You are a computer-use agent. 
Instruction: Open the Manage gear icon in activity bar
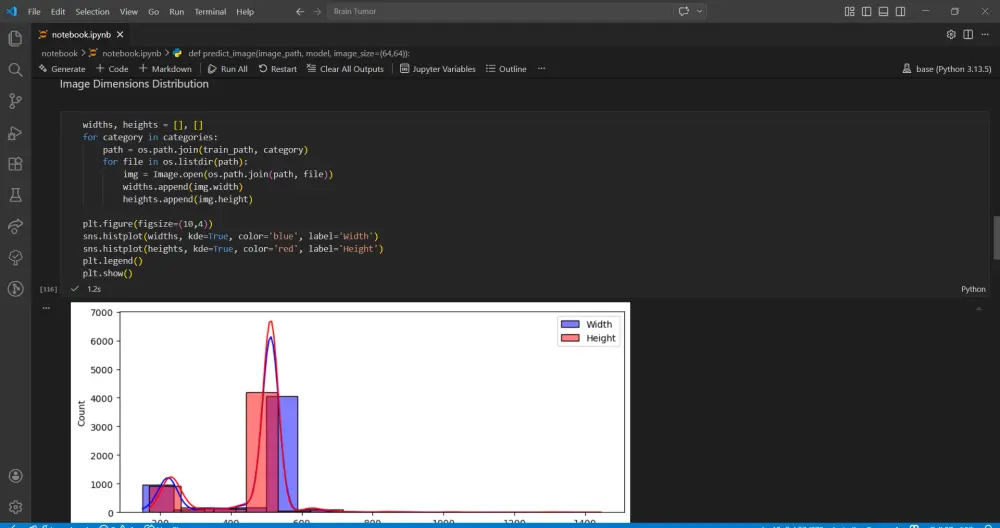pyautogui.click(x=15, y=507)
